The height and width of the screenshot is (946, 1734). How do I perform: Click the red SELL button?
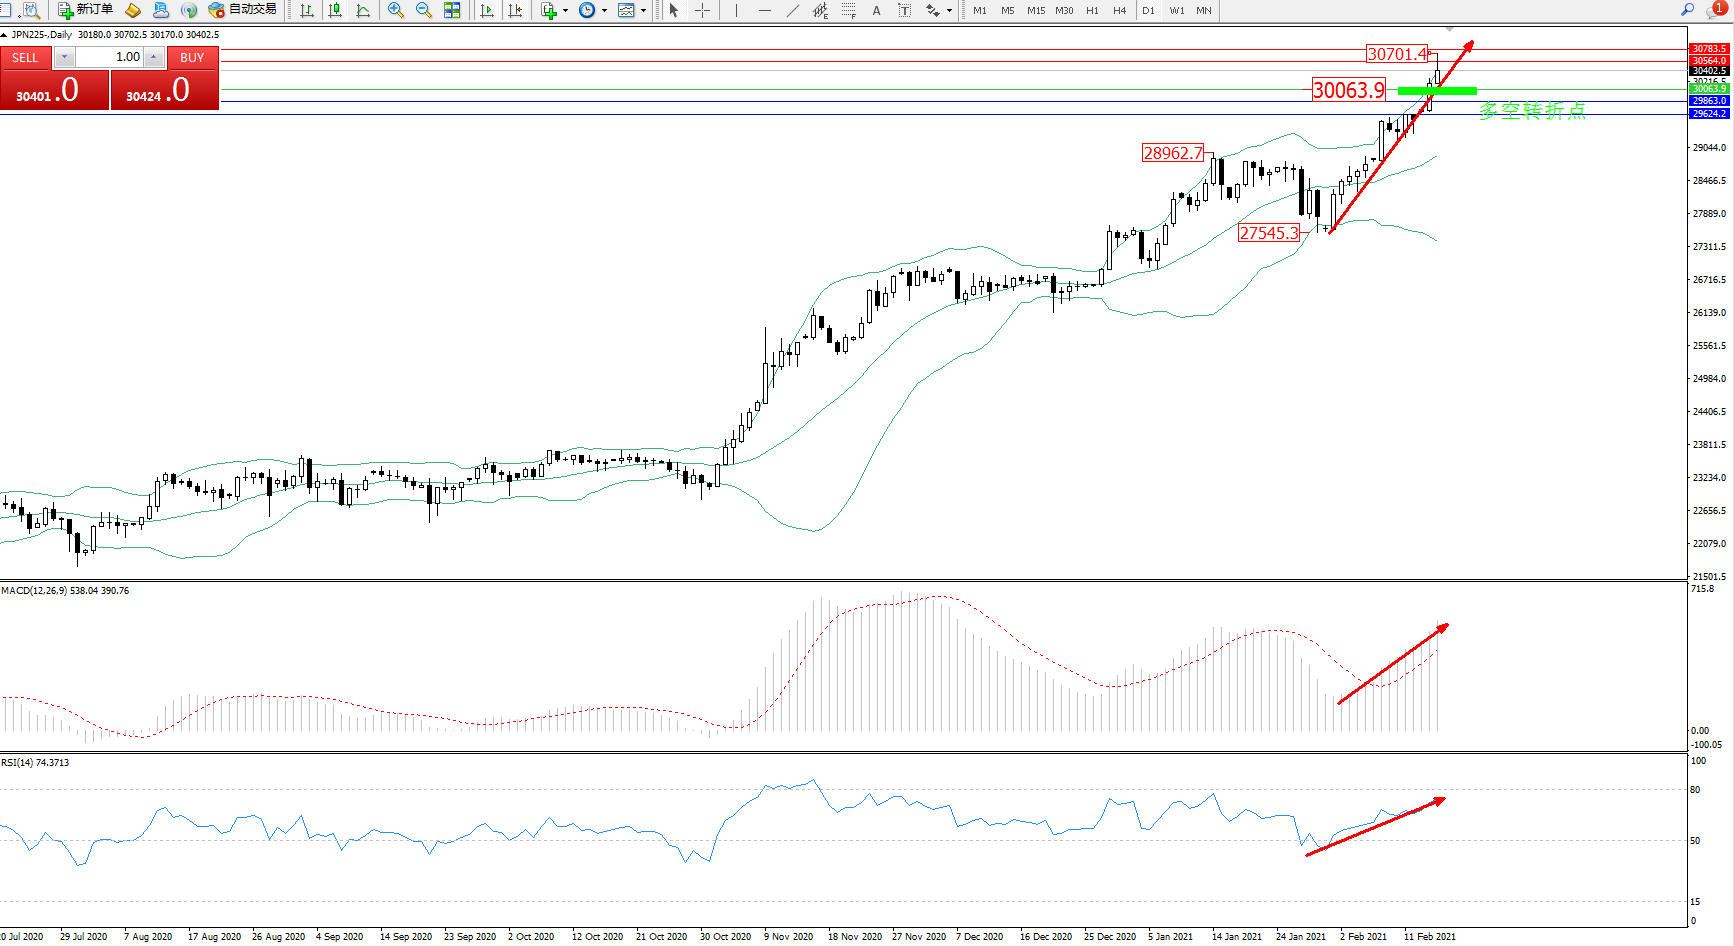[x=26, y=58]
